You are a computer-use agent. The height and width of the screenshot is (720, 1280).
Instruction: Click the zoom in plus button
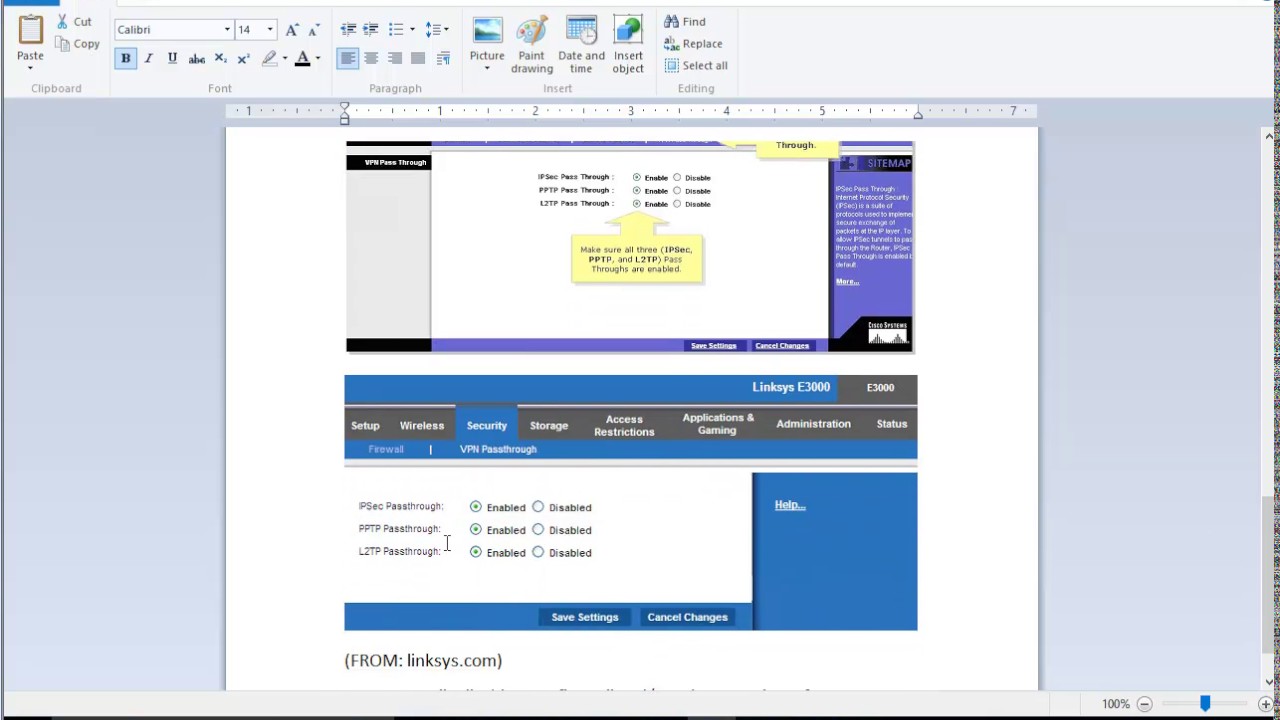[x=1265, y=704]
